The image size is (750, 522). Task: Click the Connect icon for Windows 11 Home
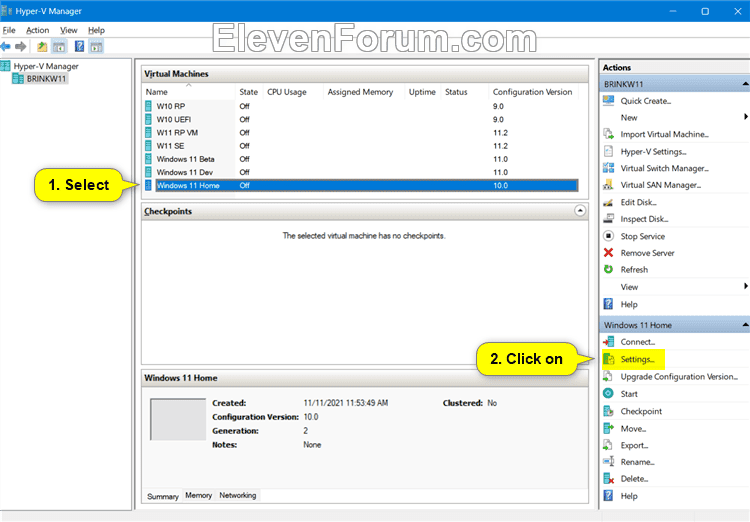pyautogui.click(x=608, y=342)
